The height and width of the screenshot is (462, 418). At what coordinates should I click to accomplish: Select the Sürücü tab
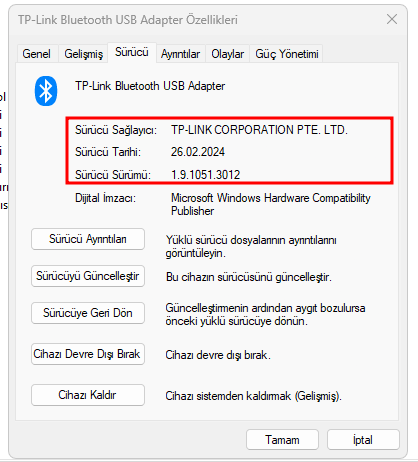coord(132,52)
